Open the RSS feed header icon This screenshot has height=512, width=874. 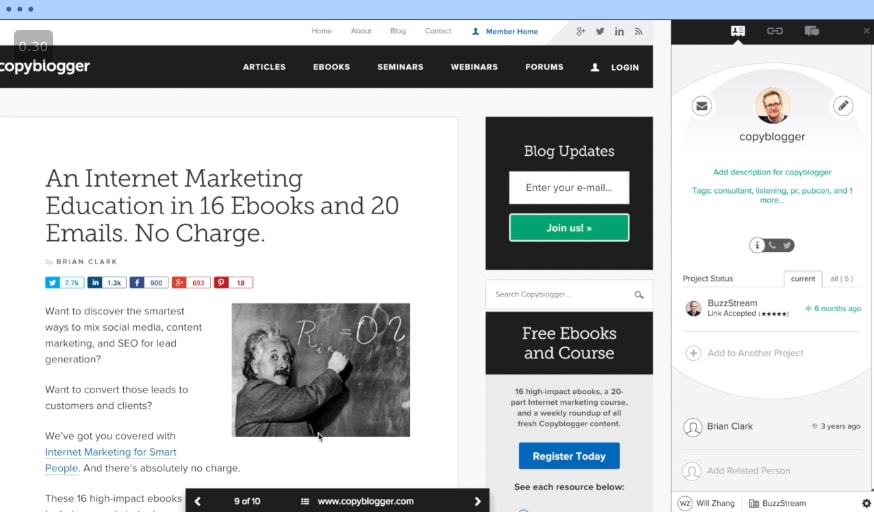638,31
